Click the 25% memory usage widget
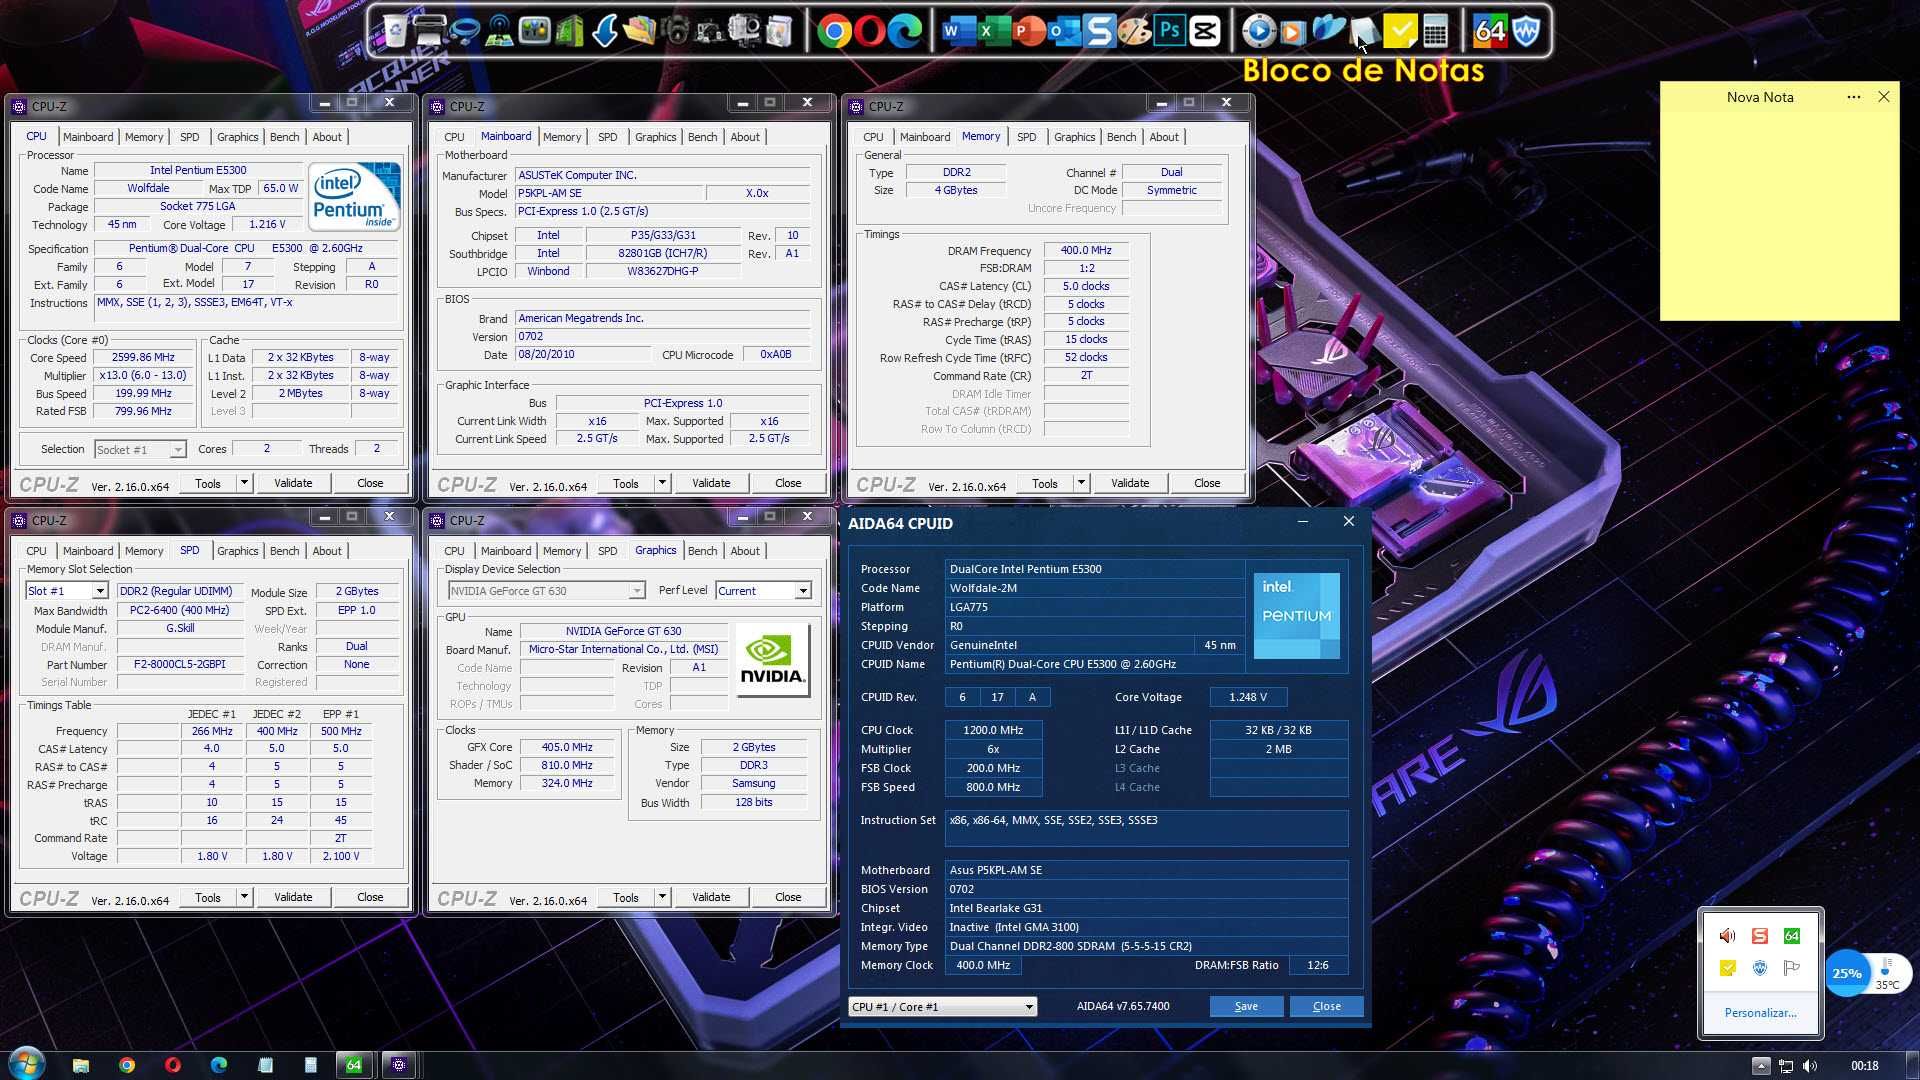Image resolution: width=1920 pixels, height=1080 pixels. click(x=1847, y=973)
